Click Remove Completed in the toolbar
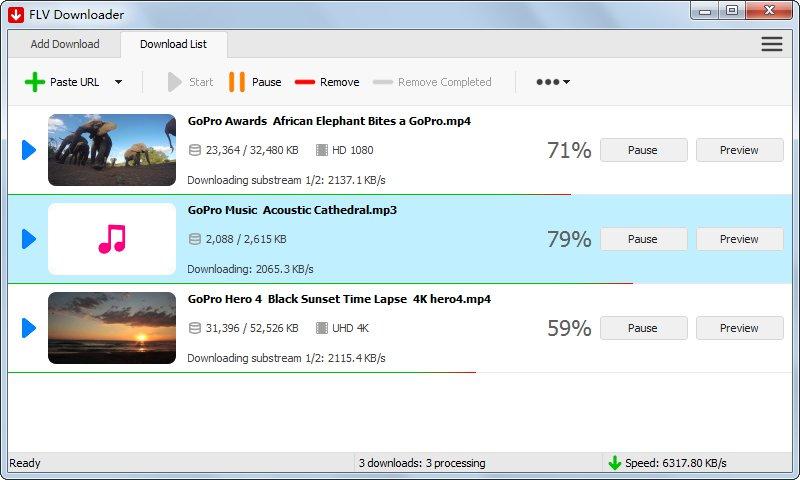Screen dimensions: 800x480 pyautogui.click(x=432, y=82)
